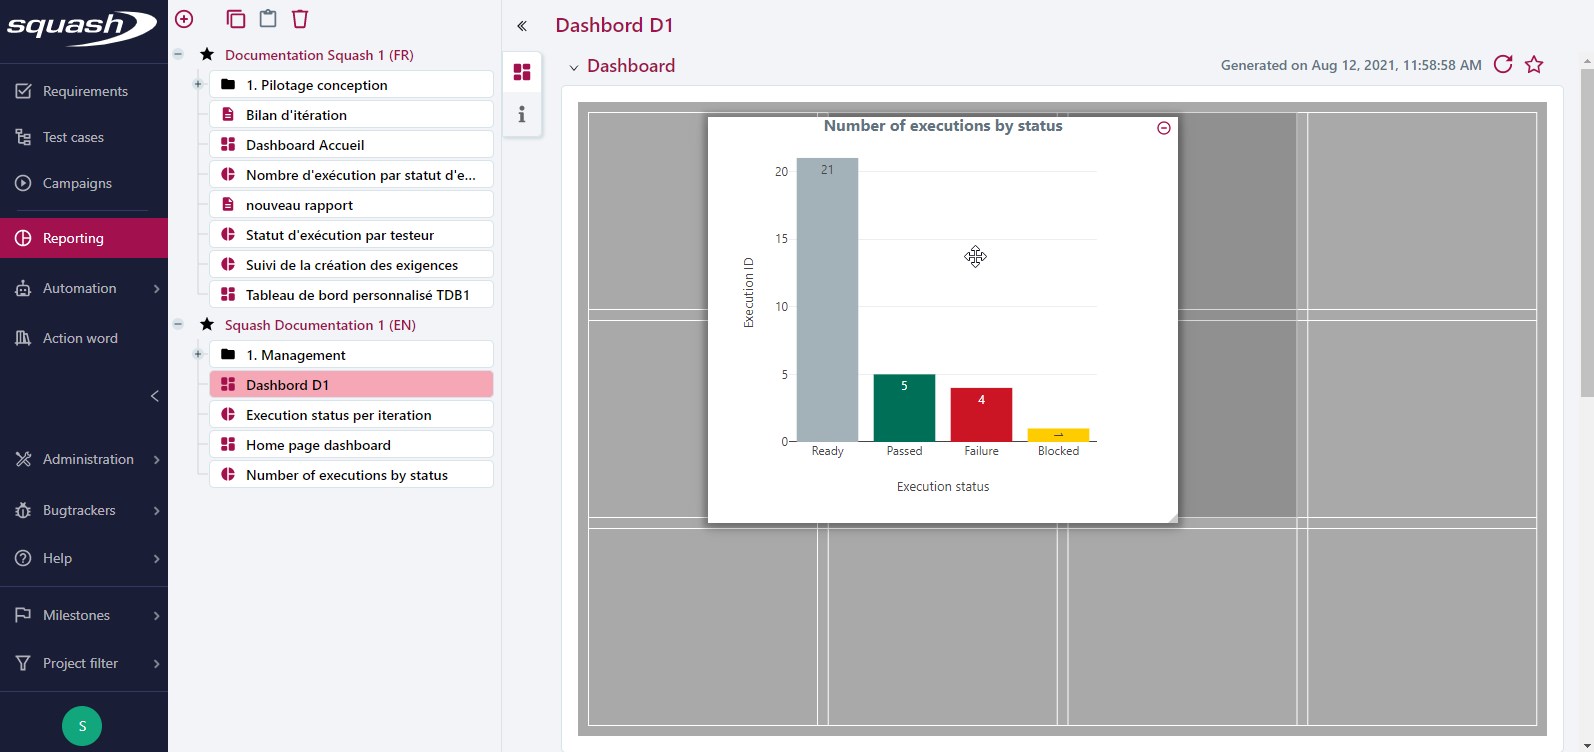Image resolution: width=1594 pixels, height=752 pixels.
Task: Collapse the Documentation Squash 1 (FR) project
Action: (x=178, y=55)
